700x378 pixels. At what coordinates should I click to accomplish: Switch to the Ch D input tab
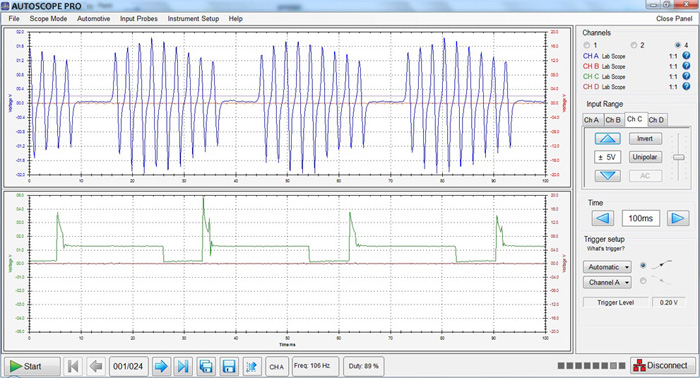click(656, 120)
